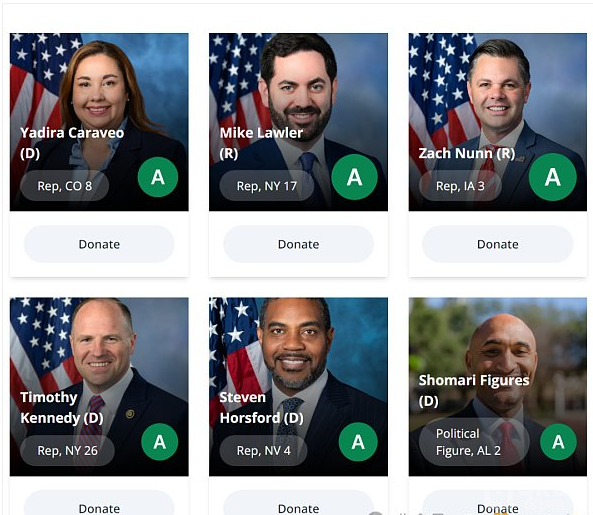Donate to Zach Nunn
593x515 pixels.
(x=498, y=244)
